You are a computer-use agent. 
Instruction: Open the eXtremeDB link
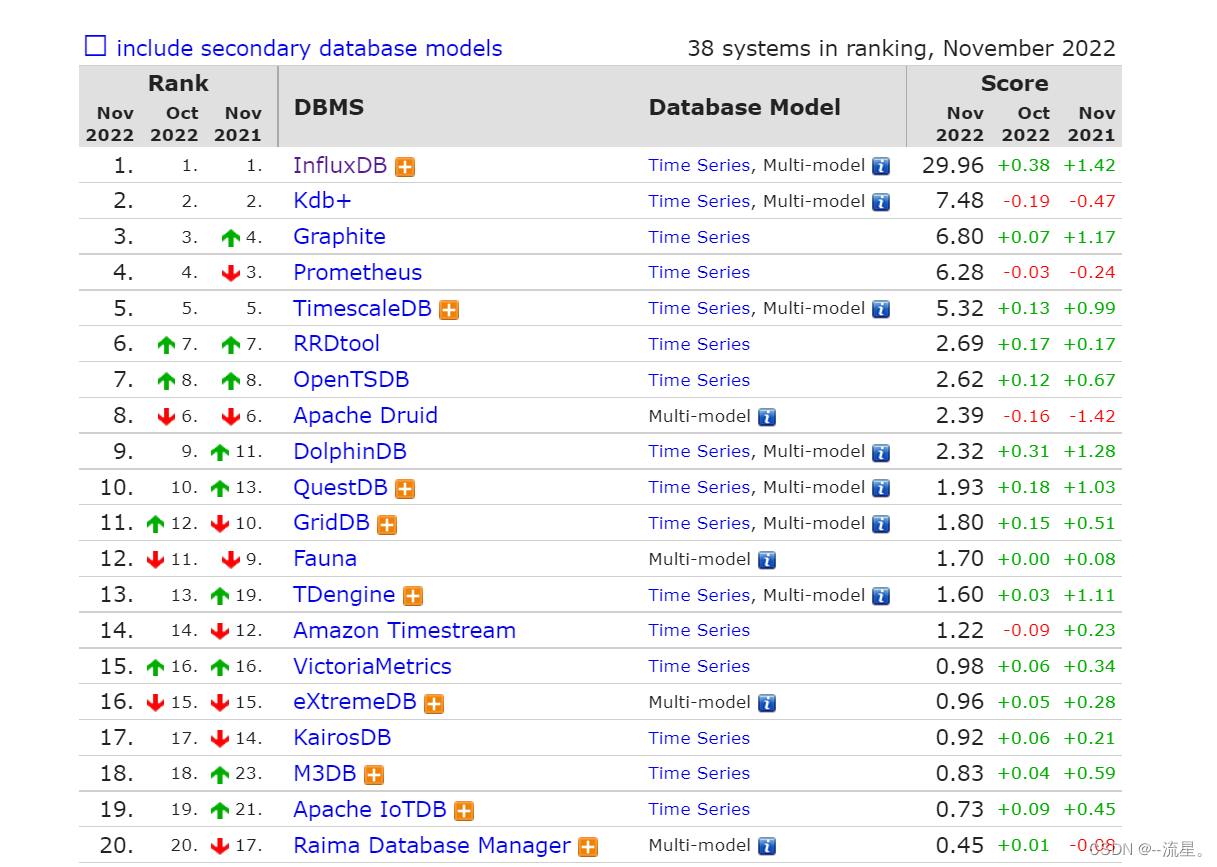355,702
